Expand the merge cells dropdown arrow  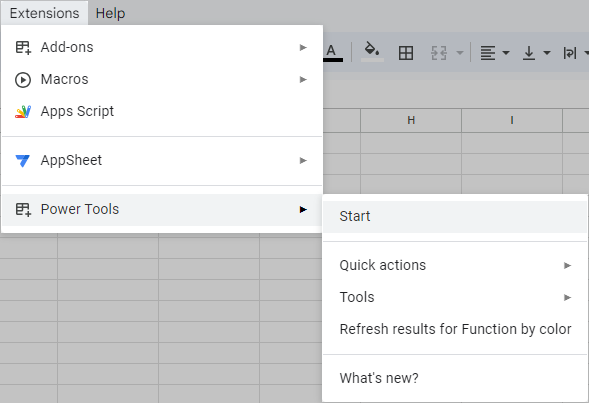coord(459,53)
